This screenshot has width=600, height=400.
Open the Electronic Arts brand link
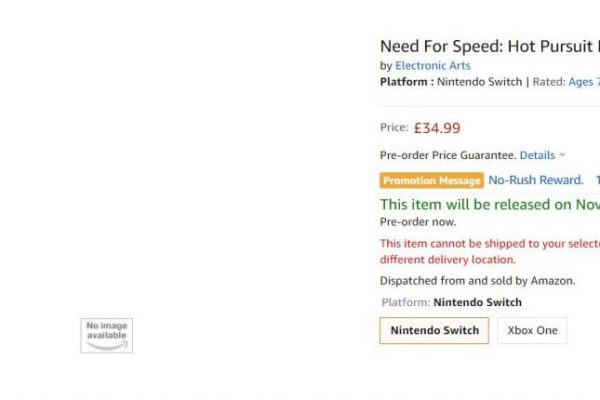click(x=433, y=66)
